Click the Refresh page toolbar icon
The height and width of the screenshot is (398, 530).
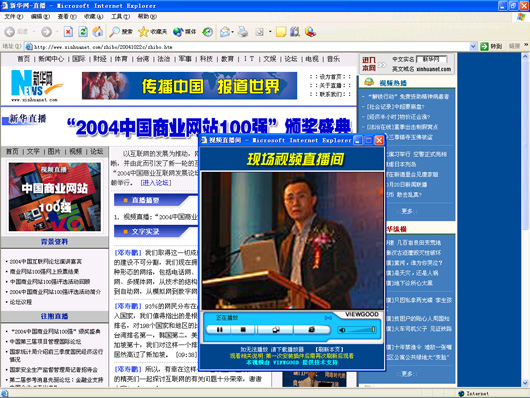pos(83,32)
